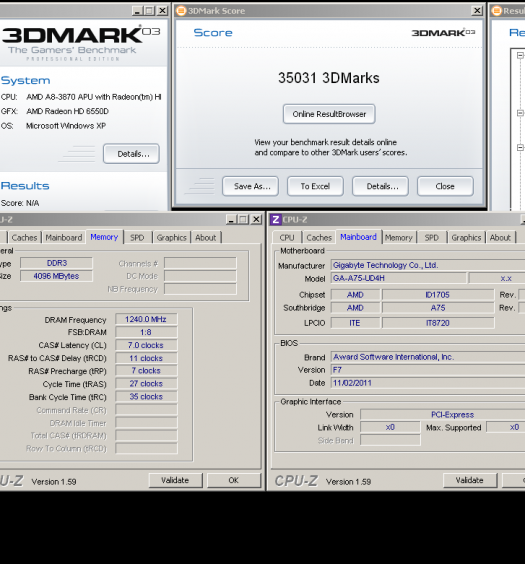This screenshot has width=525, height=564.
Task: Minimize the left CPU-Z window
Action: coord(232,219)
